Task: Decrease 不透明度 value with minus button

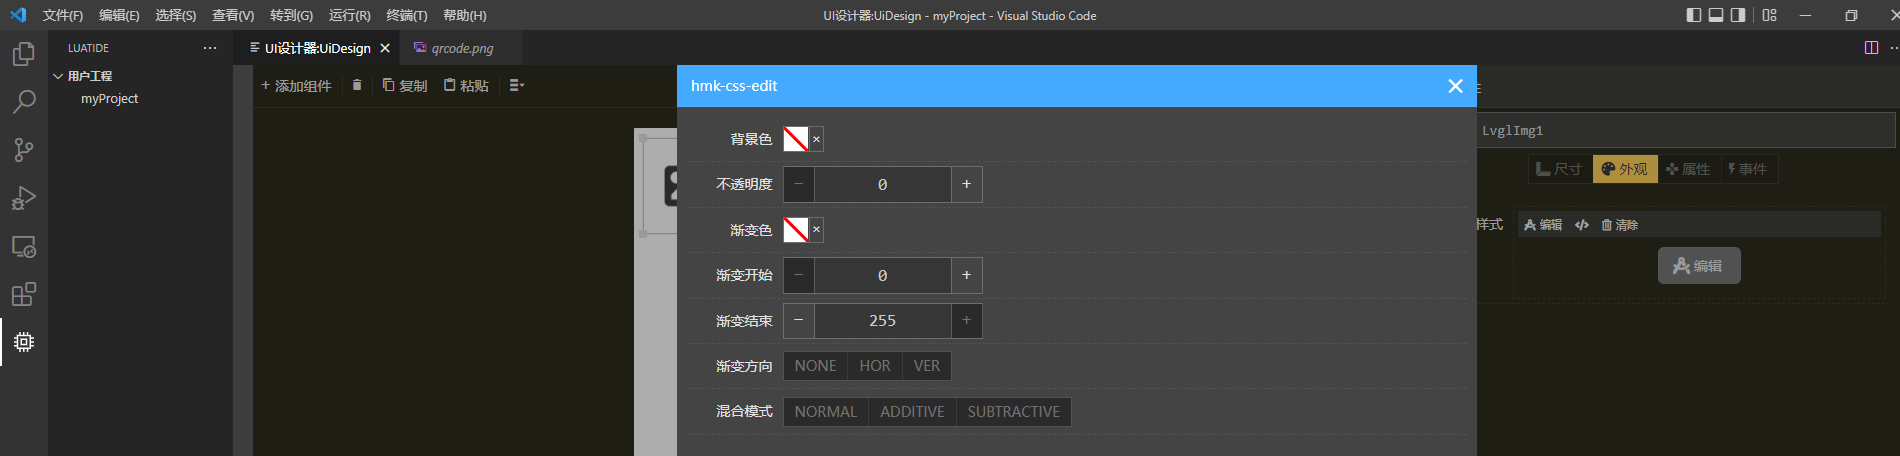Action: tap(799, 185)
